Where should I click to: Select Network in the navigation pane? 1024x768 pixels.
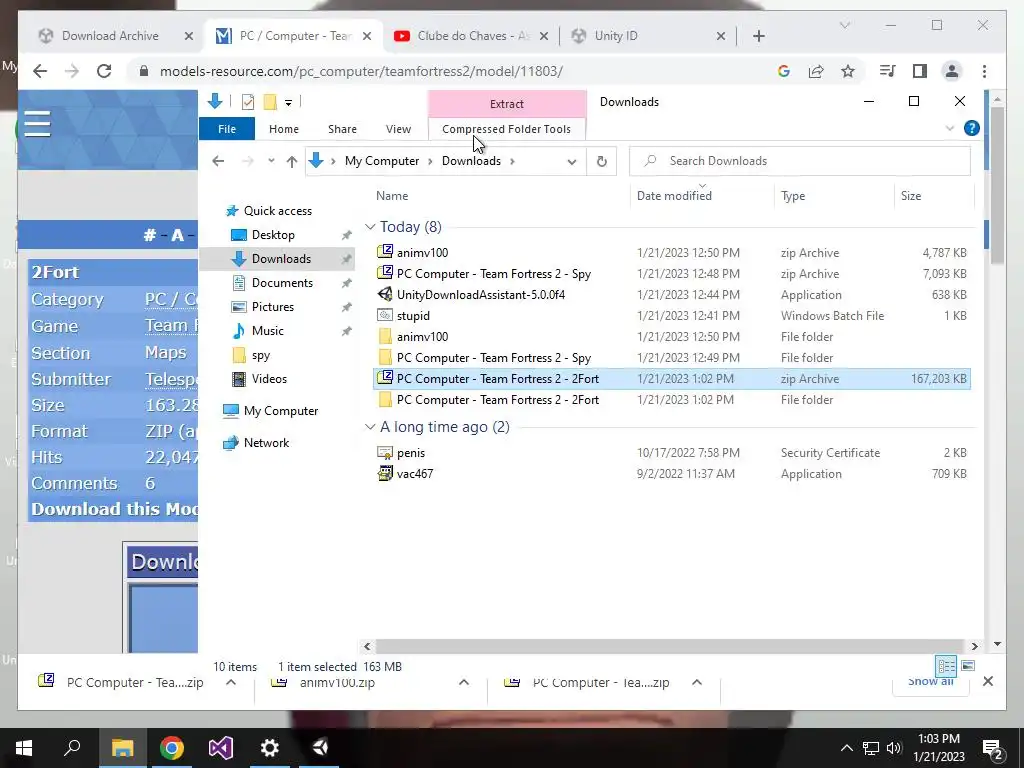[x=266, y=443]
